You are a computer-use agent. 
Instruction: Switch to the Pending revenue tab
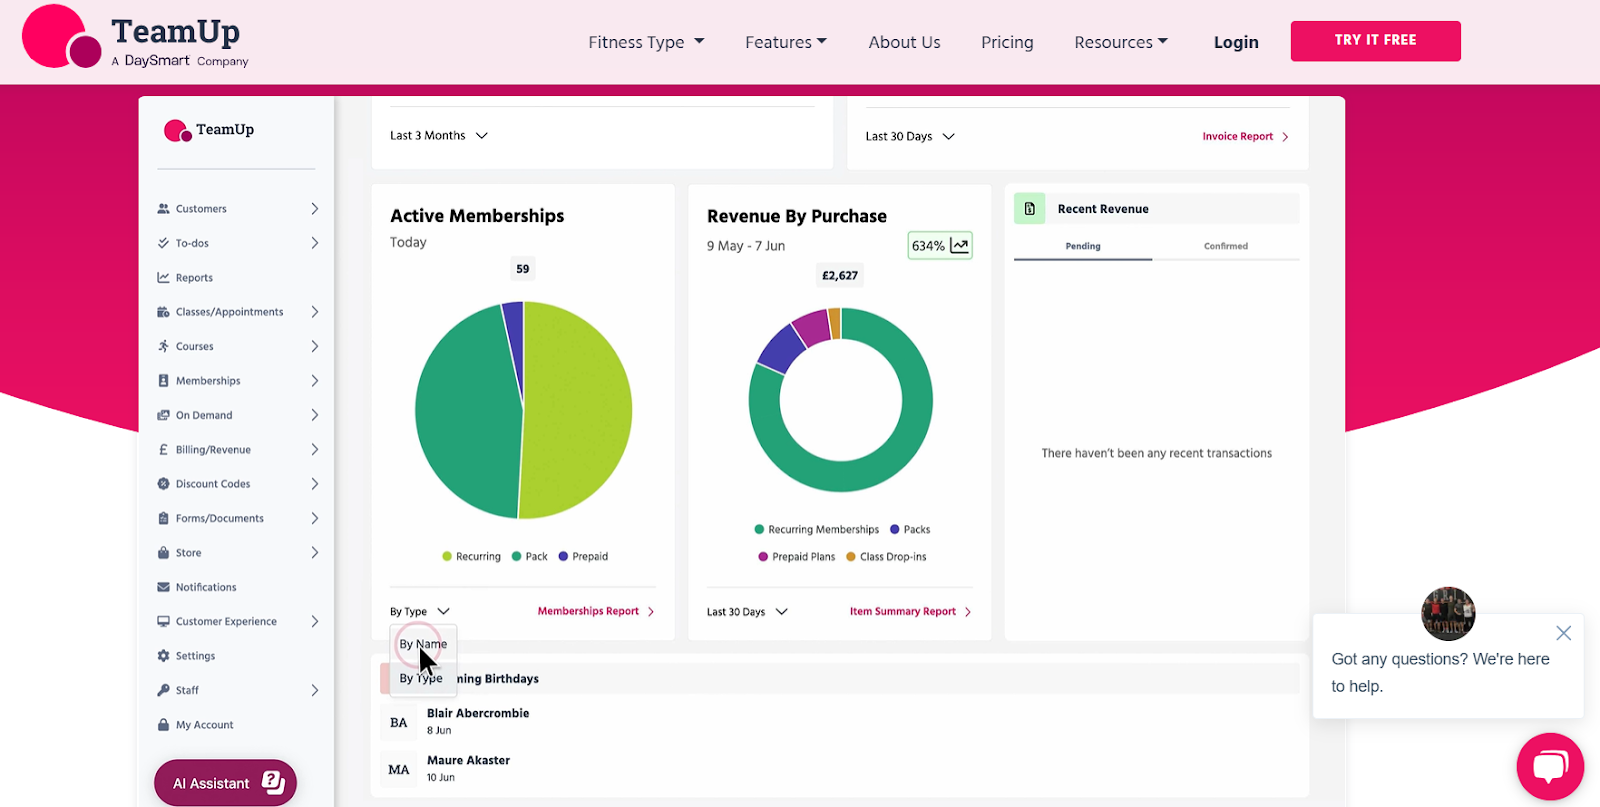coord(1083,246)
